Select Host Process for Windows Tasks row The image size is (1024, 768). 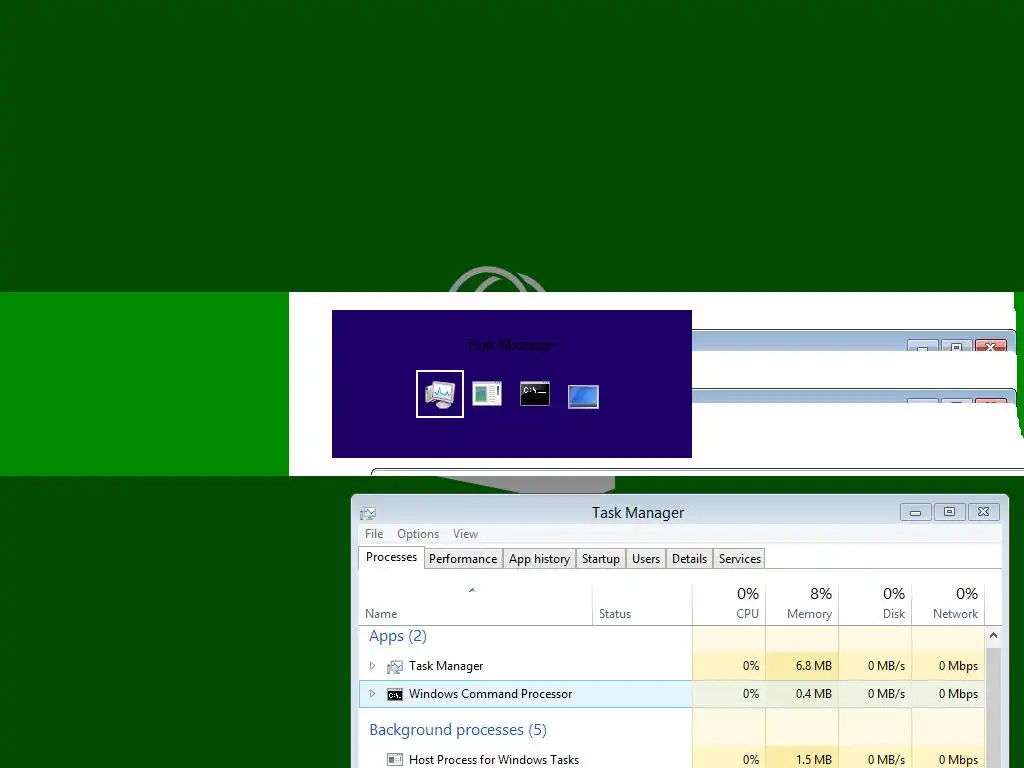click(671, 760)
